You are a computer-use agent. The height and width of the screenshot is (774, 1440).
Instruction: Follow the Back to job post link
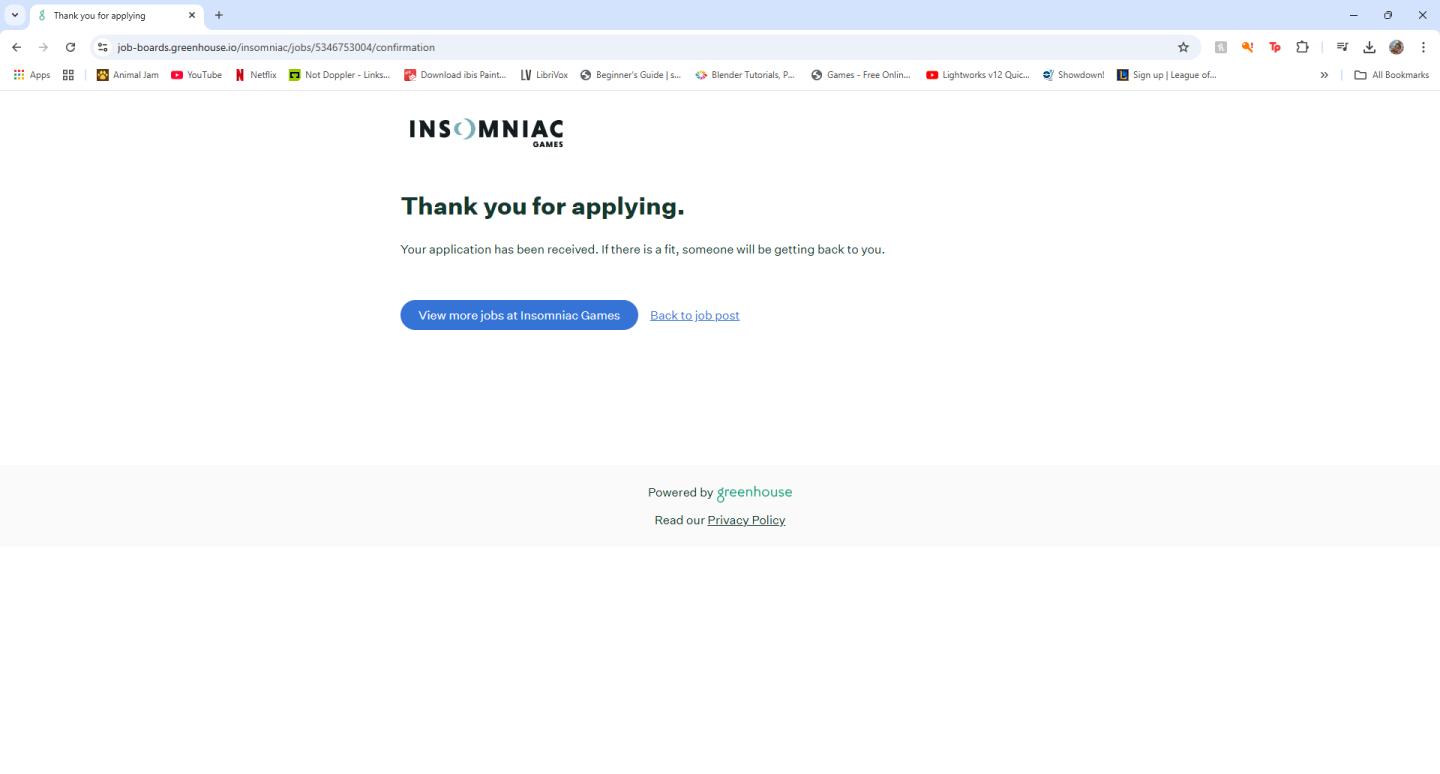click(x=695, y=315)
